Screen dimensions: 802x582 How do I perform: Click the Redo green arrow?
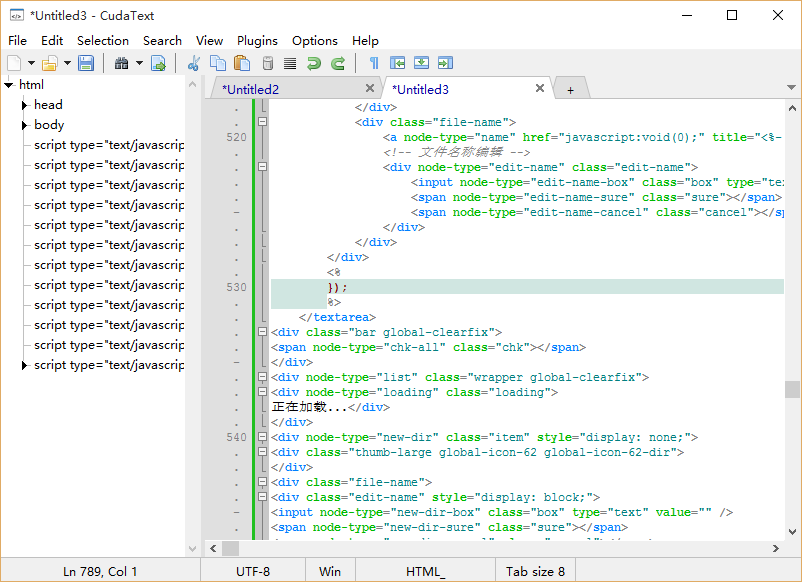pyautogui.click(x=338, y=64)
